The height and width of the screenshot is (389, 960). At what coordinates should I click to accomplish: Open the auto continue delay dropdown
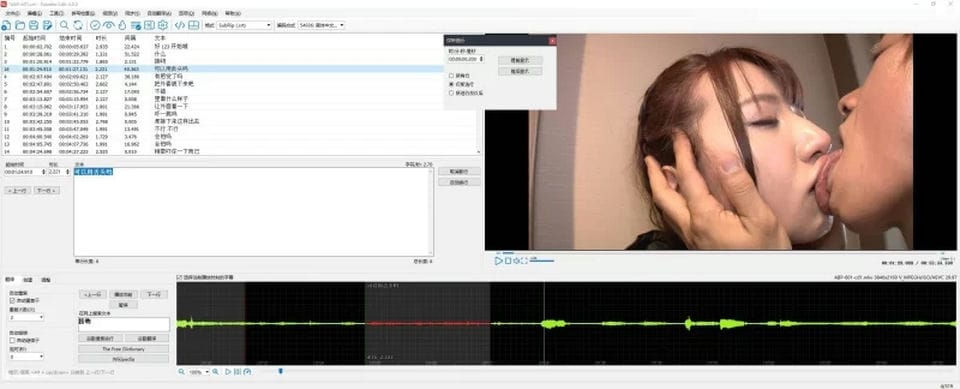tap(26, 356)
